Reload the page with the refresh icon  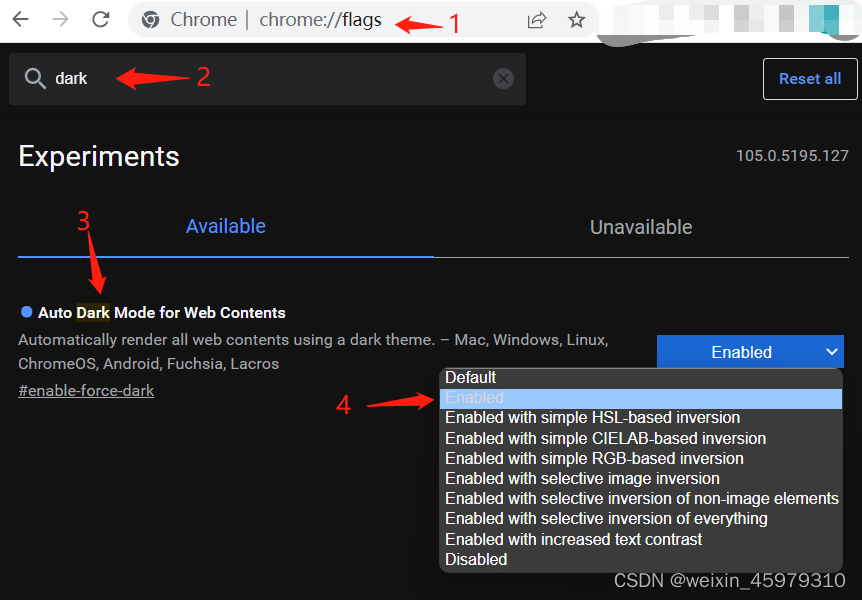(x=101, y=19)
